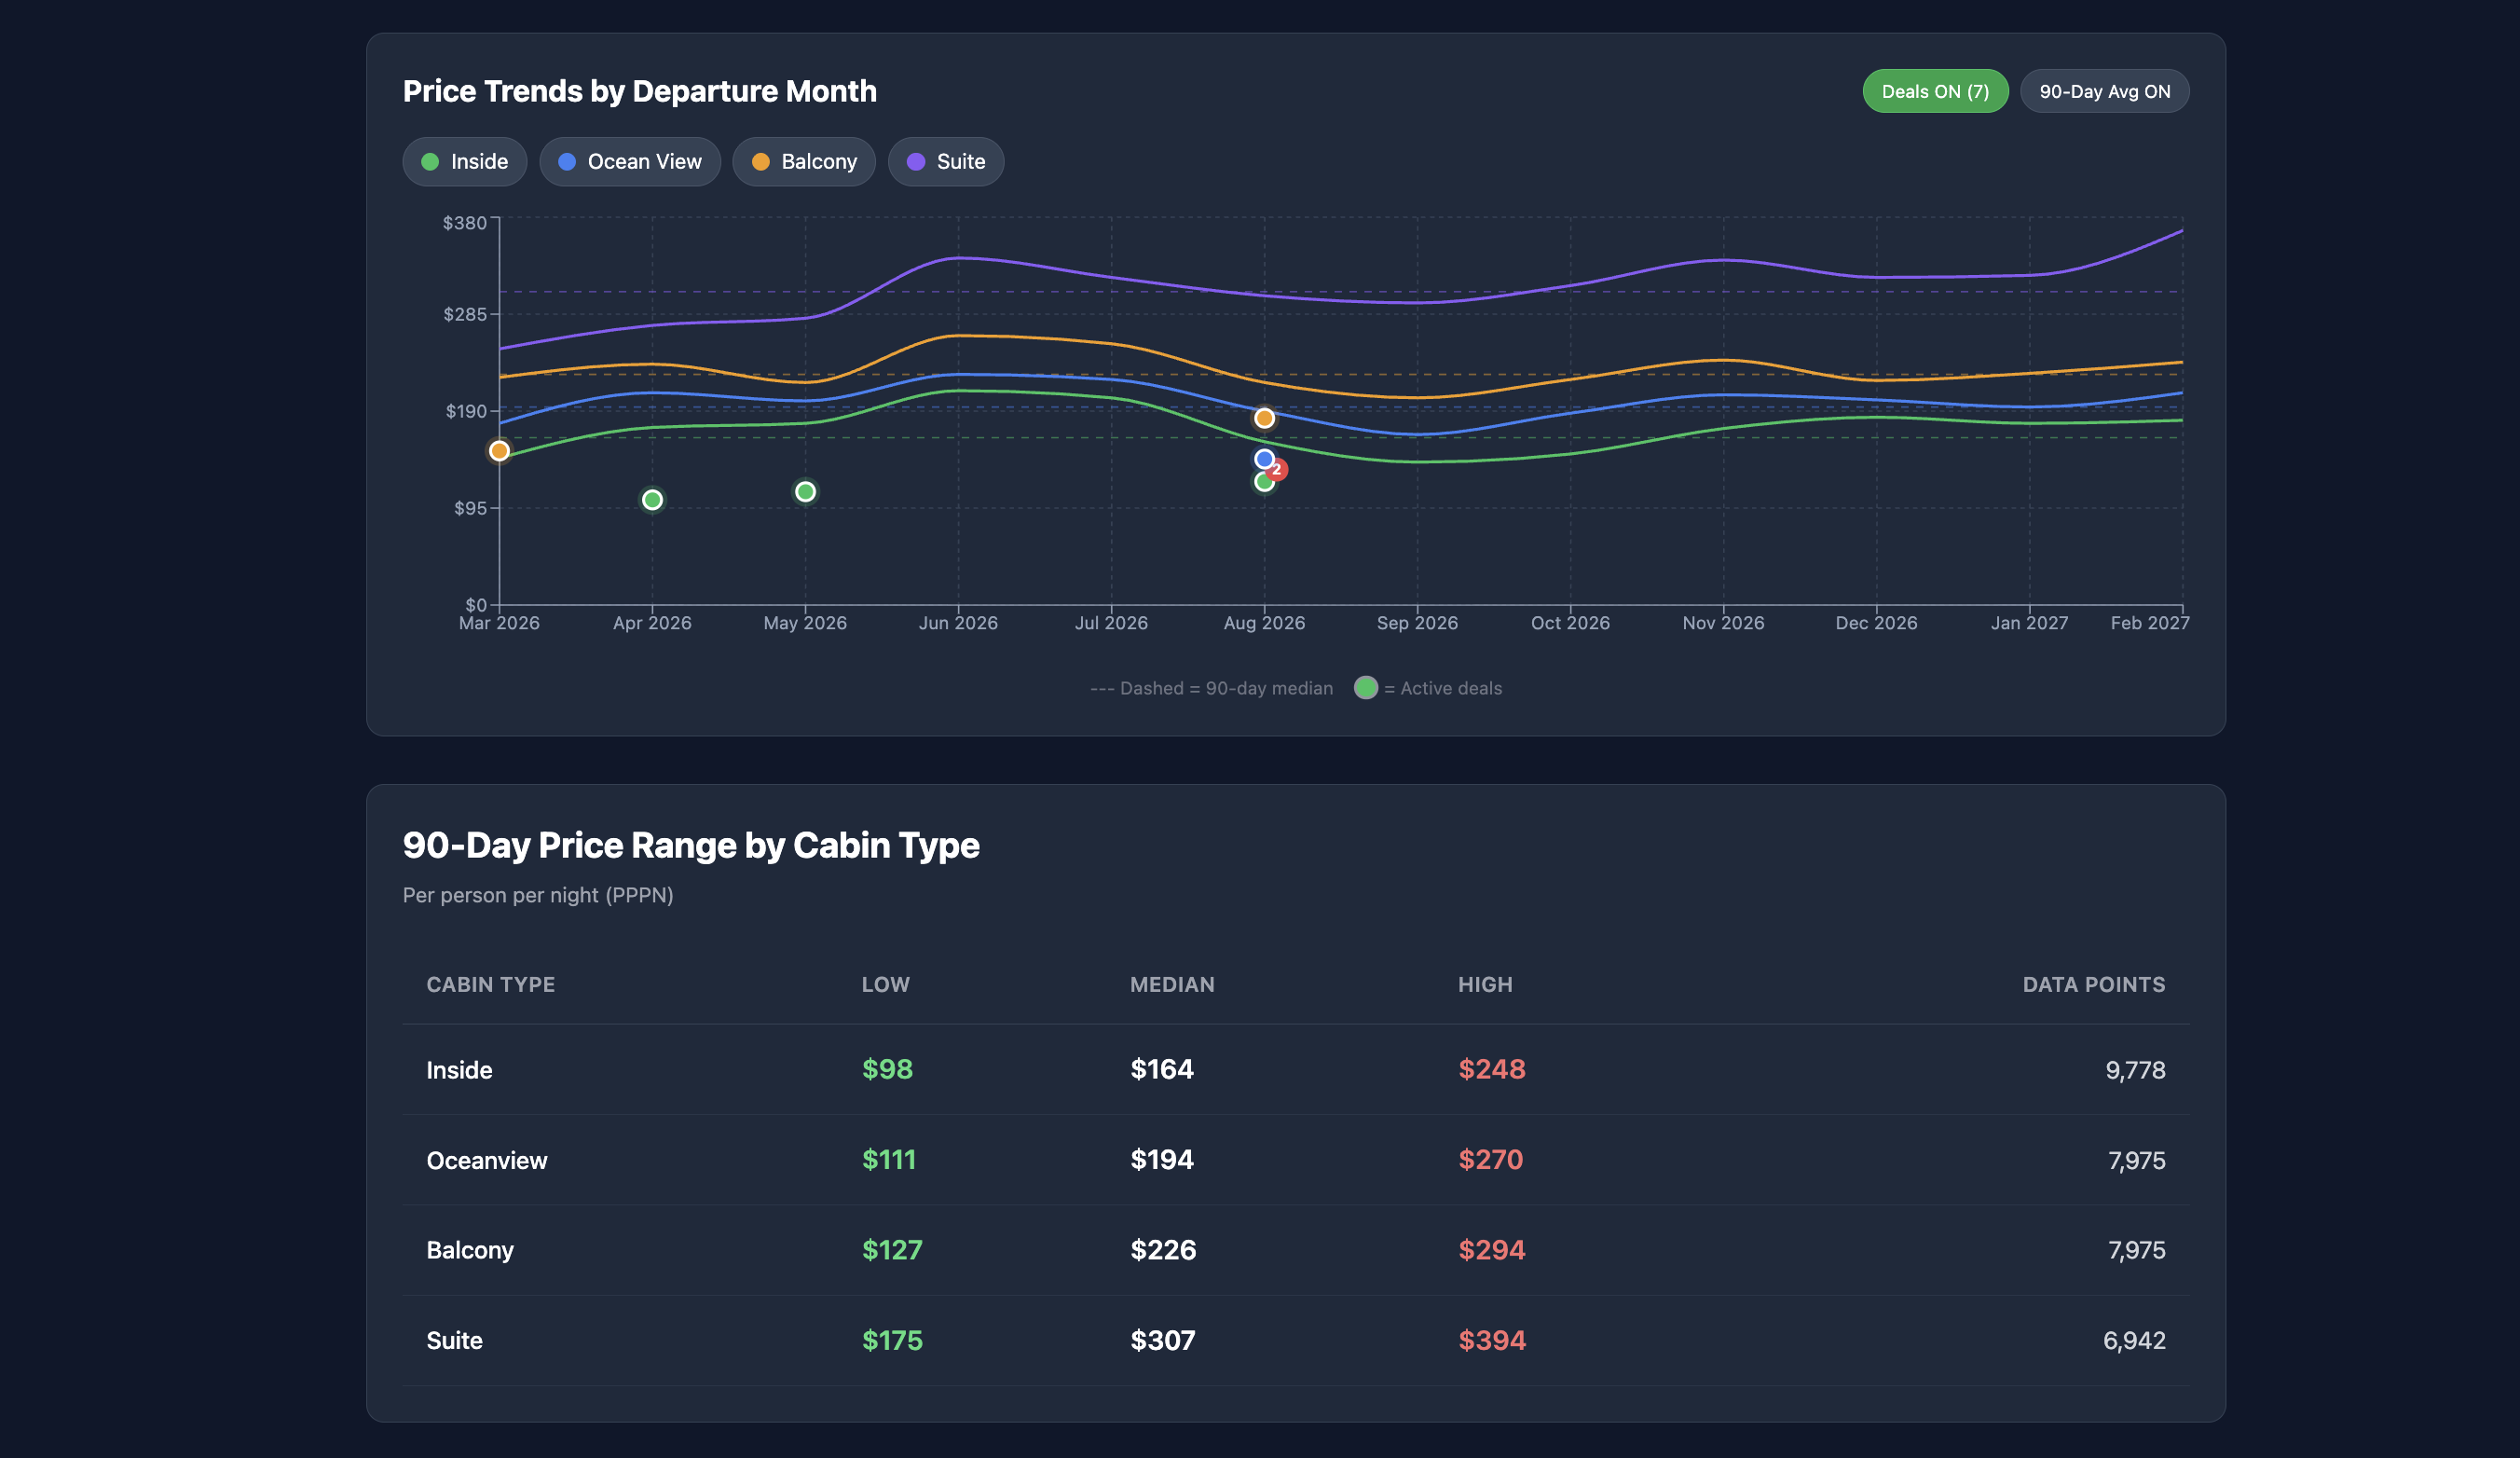Click the MEDIAN column header
The width and height of the screenshot is (2520, 1458).
pyautogui.click(x=1172, y=984)
